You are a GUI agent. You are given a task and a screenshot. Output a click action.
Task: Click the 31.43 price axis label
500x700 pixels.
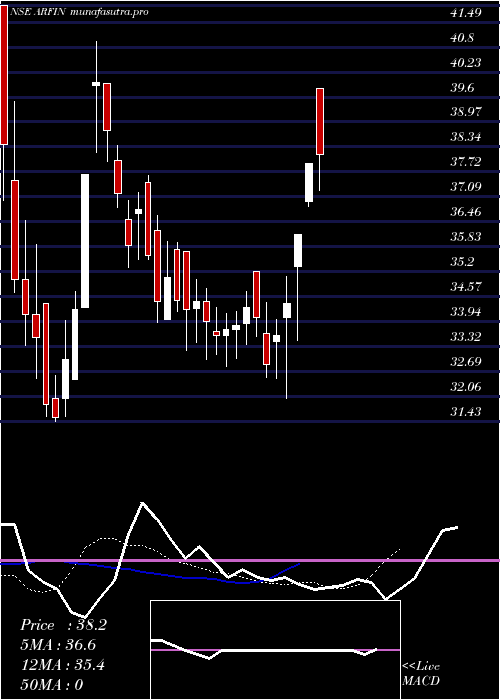pyautogui.click(x=466, y=412)
